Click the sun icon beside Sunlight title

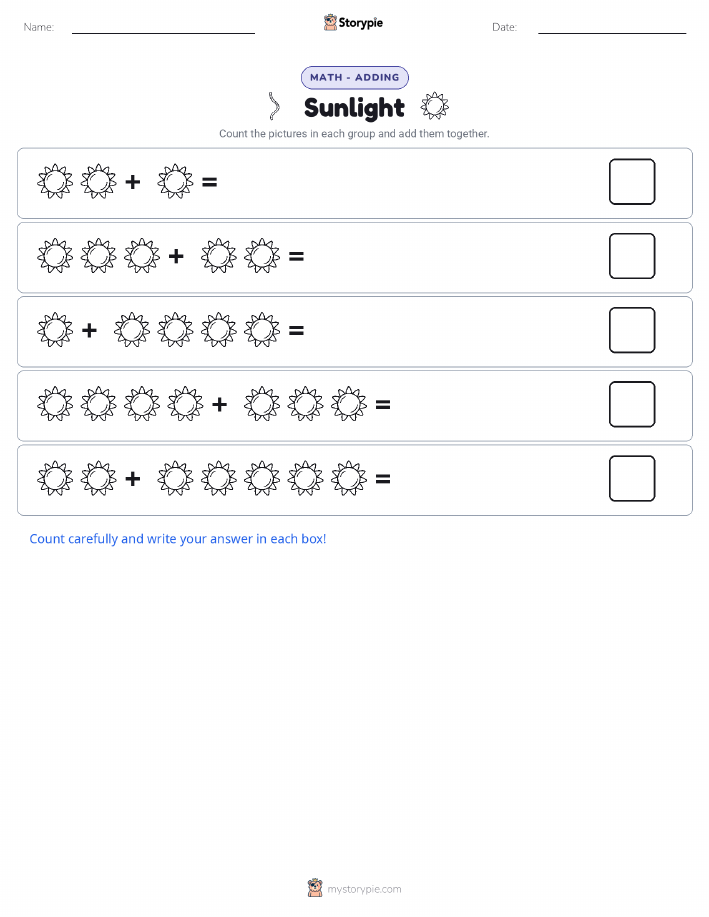pos(435,106)
